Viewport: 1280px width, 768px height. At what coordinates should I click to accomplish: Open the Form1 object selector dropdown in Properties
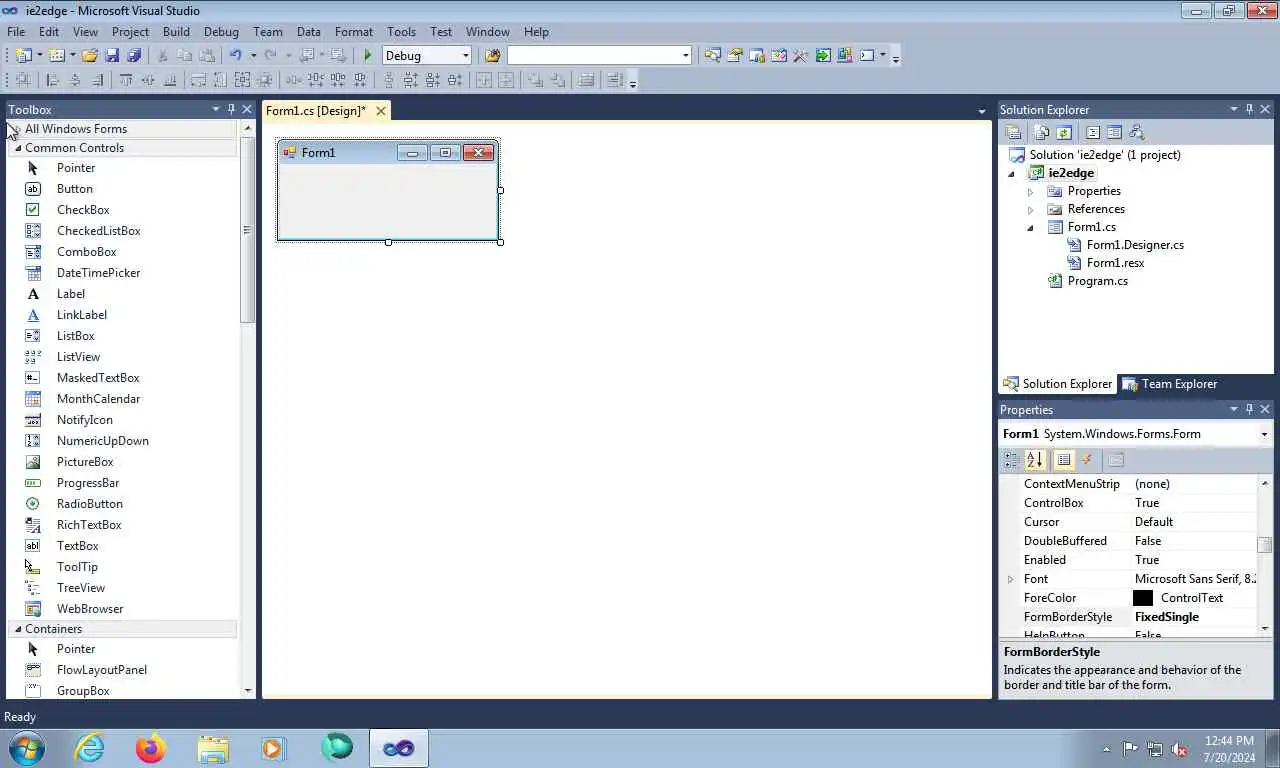[x=1264, y=434]
